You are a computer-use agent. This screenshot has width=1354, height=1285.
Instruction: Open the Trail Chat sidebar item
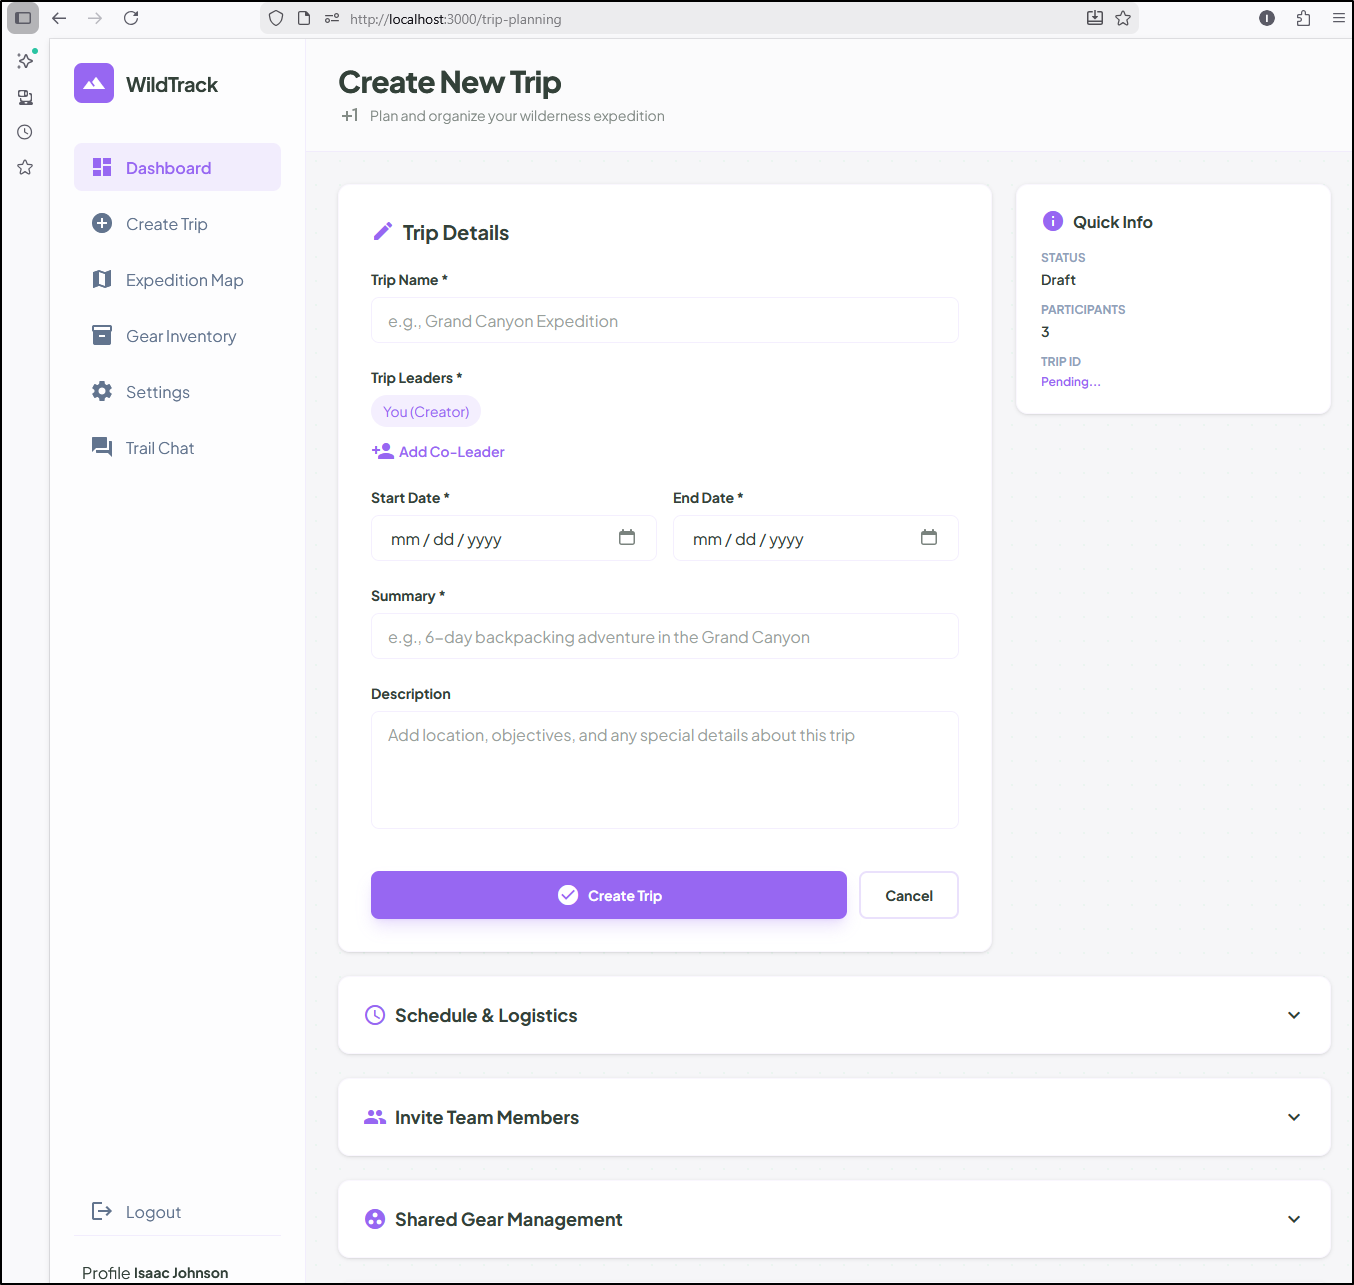point(159,448)
